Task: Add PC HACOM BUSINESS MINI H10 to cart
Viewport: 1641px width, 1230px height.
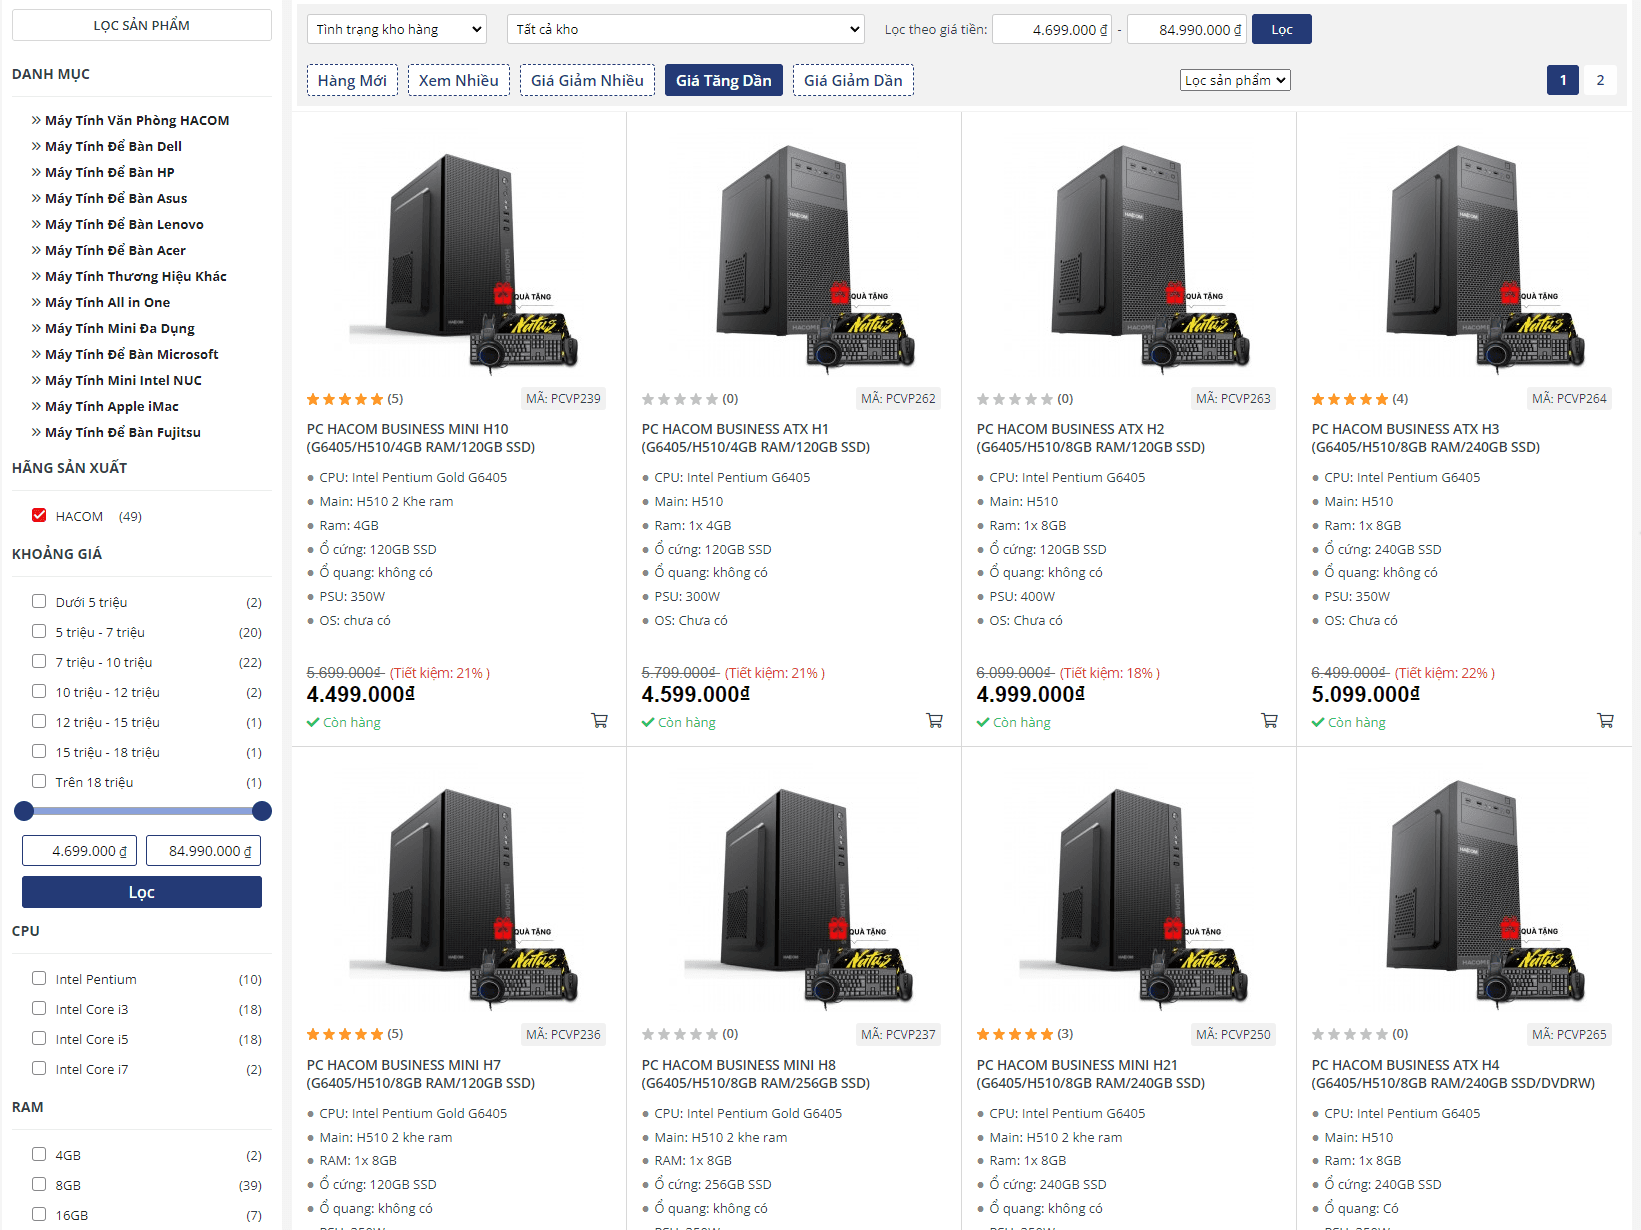Action: [x=600, y=720]
